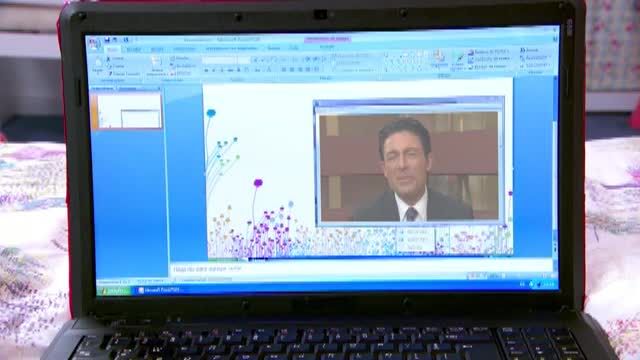The width and height of the screenshot is (640, 360).
Task: Open the Organizar arrange menu
Action: [x=439, y=59]
